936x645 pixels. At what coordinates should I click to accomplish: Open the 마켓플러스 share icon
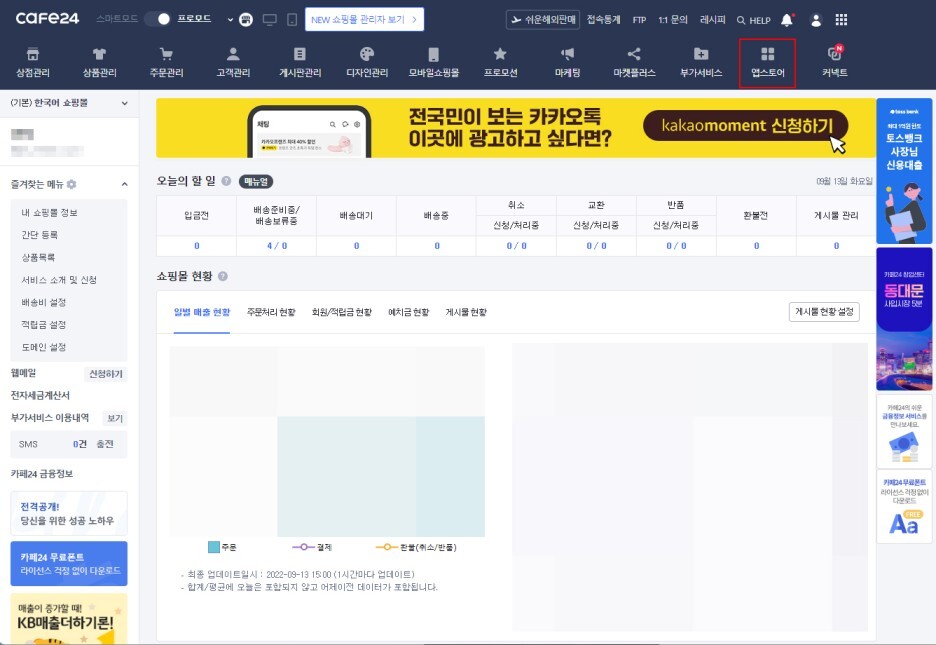point(634,55)
